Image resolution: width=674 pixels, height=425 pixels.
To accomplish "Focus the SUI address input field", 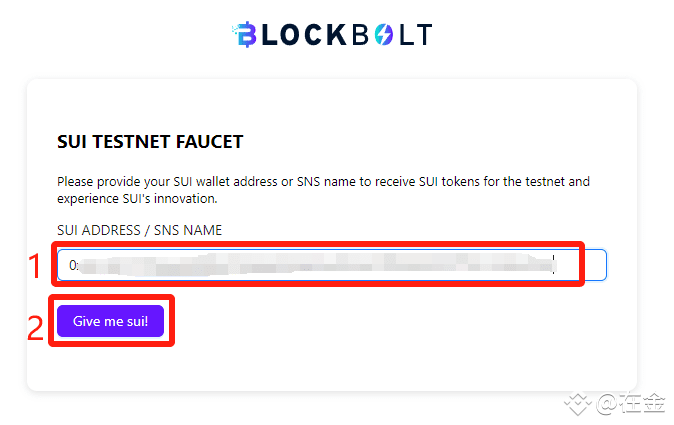I will (x=331, y=265).
